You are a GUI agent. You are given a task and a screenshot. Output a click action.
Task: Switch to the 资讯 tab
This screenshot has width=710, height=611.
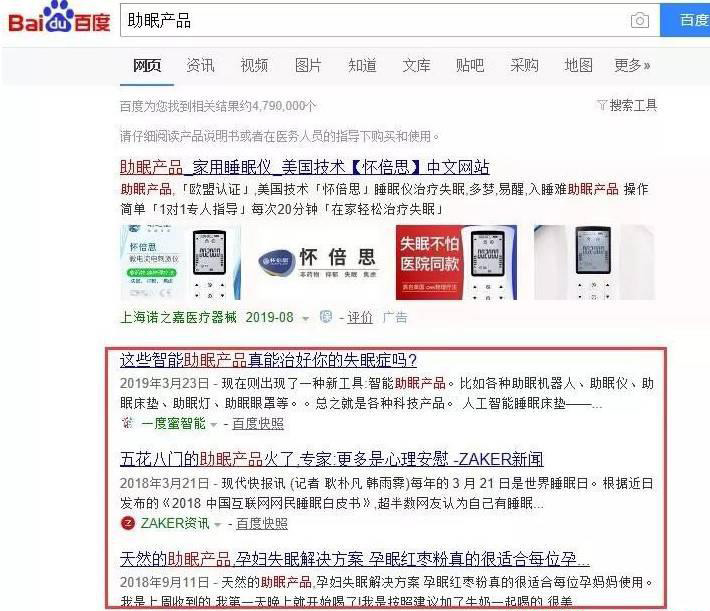pos(200,65)
